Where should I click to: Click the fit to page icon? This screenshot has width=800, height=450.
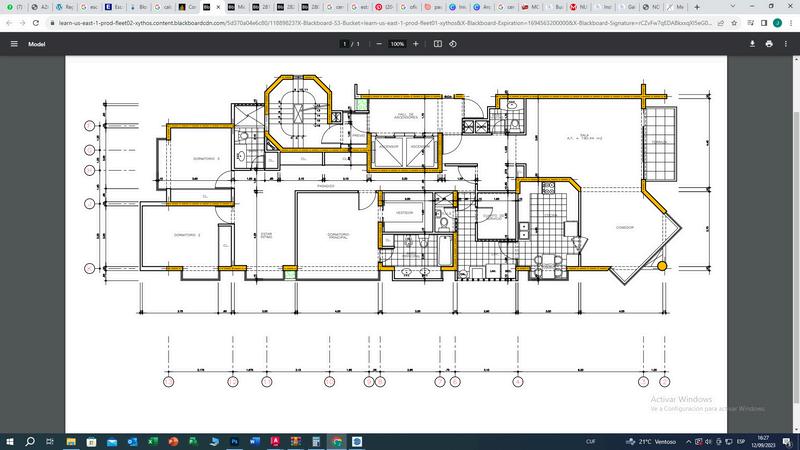pyautogui.click(x=438, y=44)
